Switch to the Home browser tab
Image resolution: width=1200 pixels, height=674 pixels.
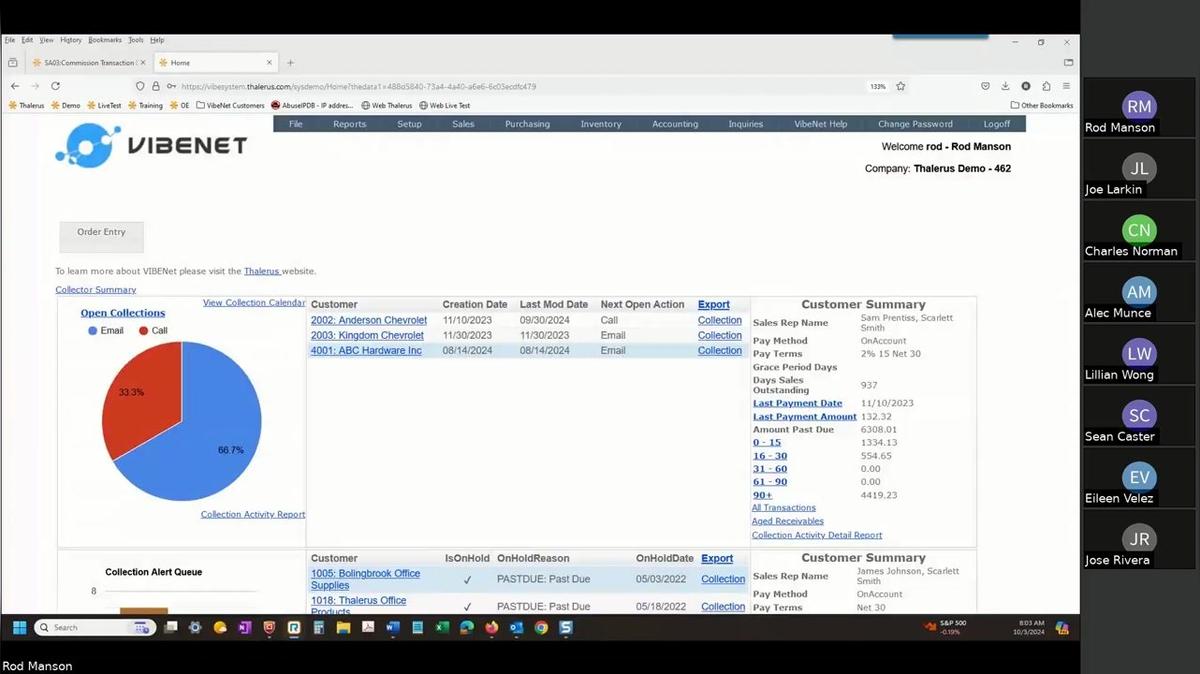coord(200,63)
